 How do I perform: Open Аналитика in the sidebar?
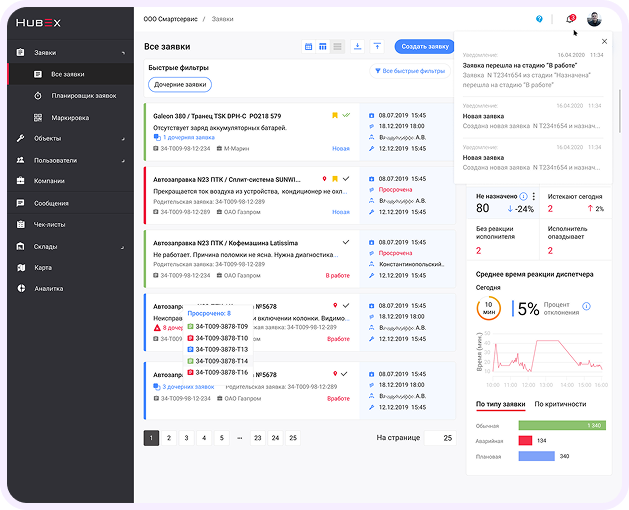49,288
